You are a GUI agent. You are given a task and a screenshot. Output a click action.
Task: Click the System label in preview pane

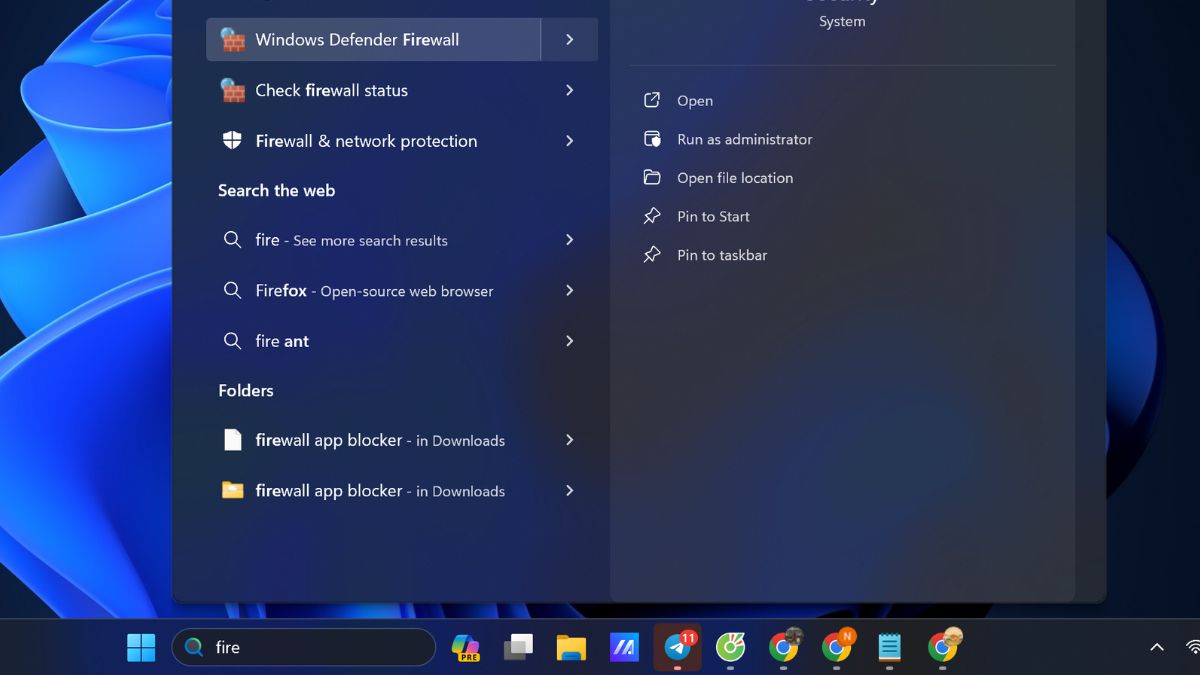click(842, 21)
